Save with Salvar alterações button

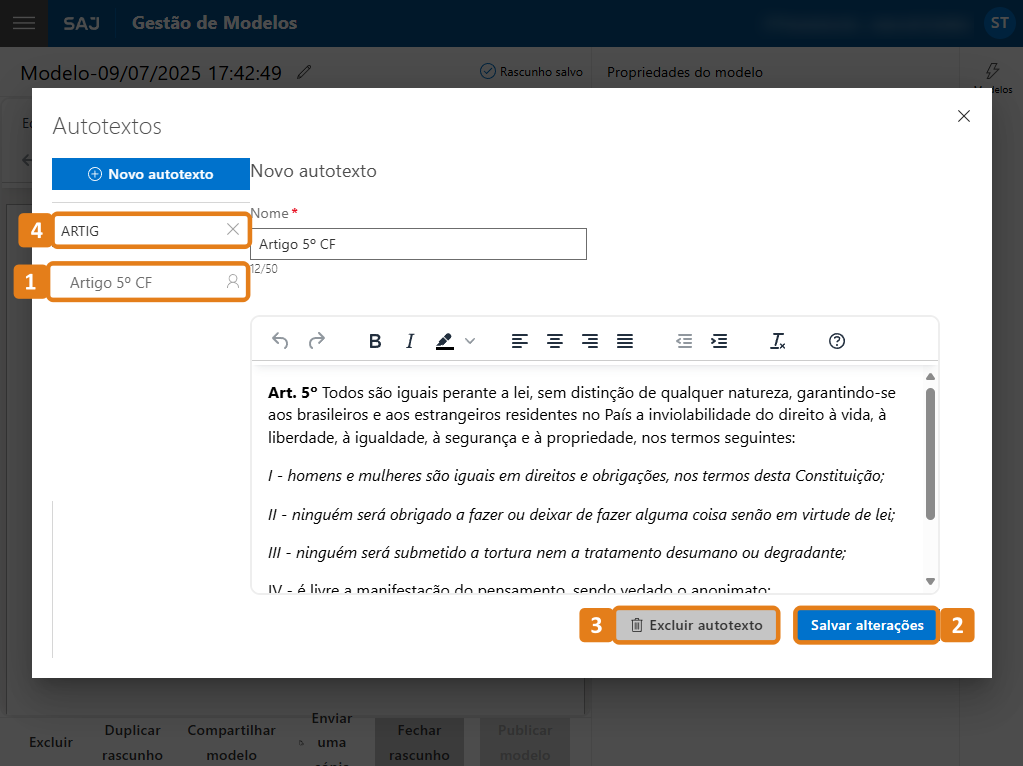tap(867, 625)
